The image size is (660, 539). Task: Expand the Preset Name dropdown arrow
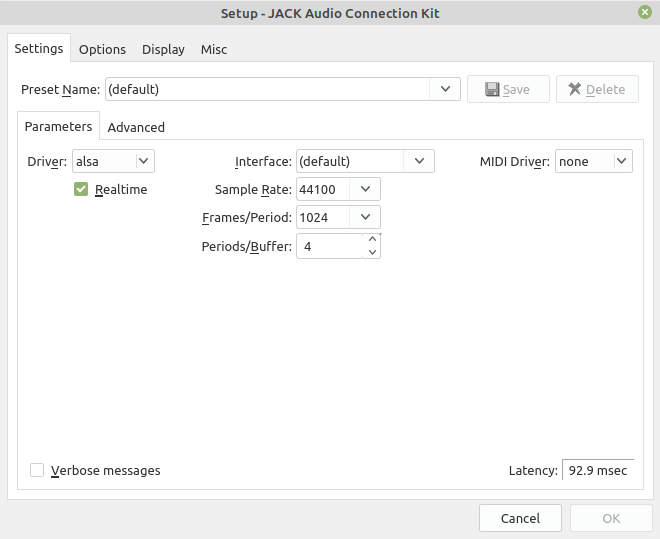tap(445, 89)
